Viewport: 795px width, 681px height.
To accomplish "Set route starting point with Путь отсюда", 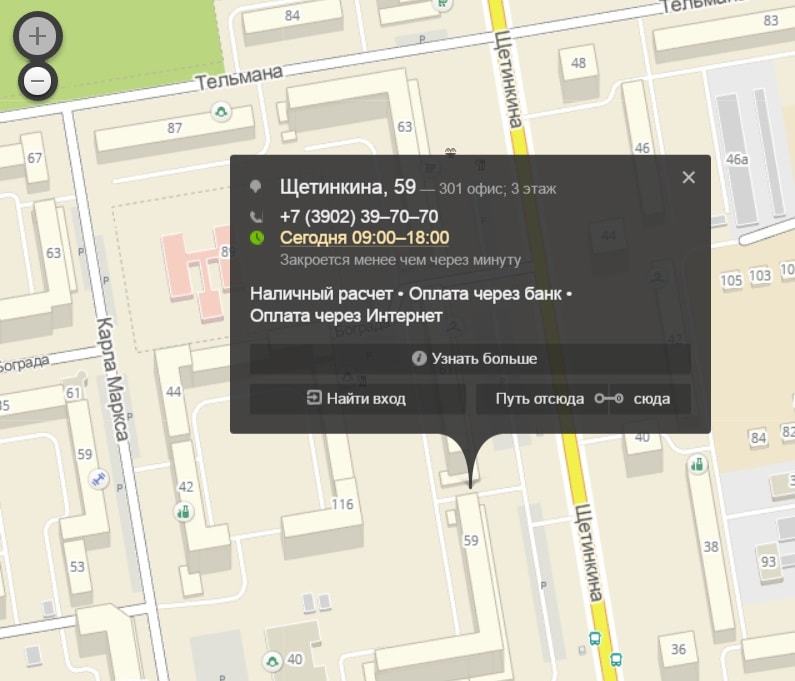I will pyautogui.click(x=540, y=398).
